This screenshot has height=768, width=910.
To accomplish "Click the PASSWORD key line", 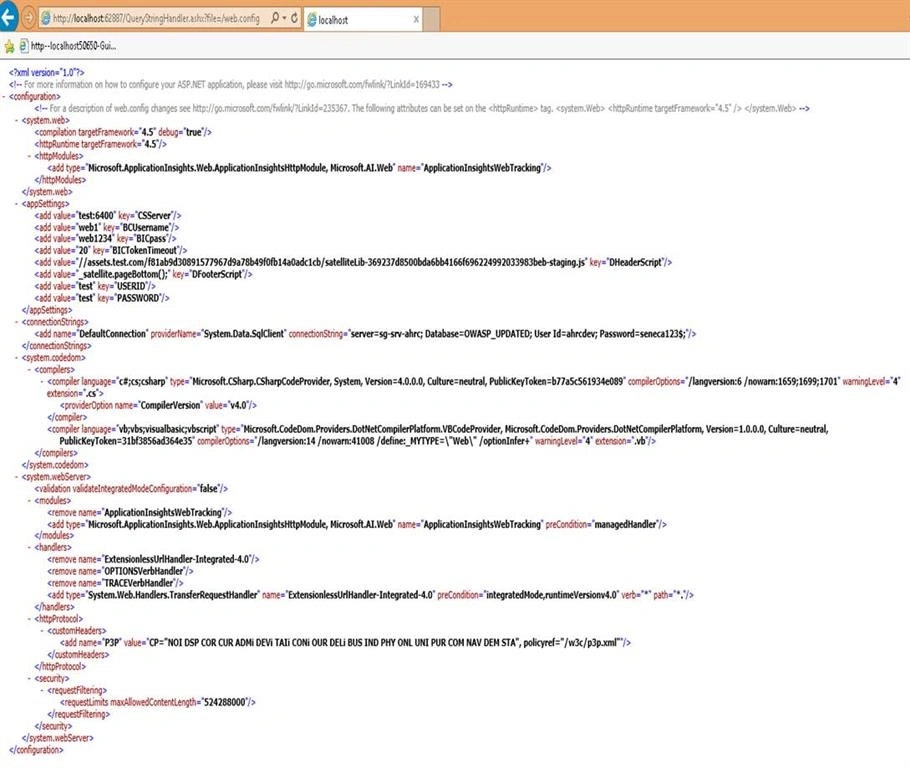I will pos(102,298).
